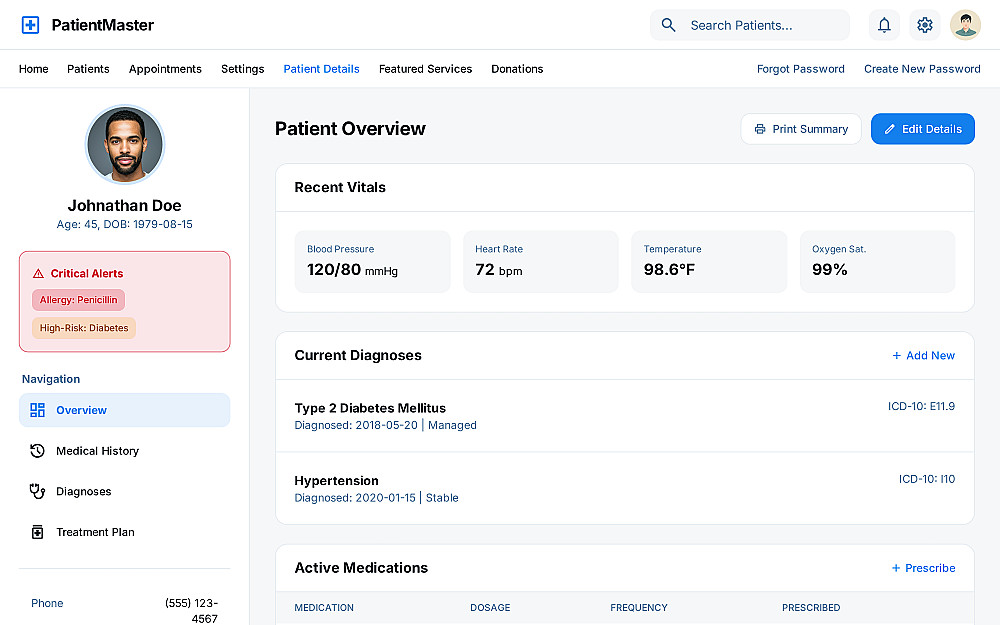Image resolution: width=1000 pixels, height=625 pixels.
Task: Open the Forgot Password link
Action: click(800, 69)
